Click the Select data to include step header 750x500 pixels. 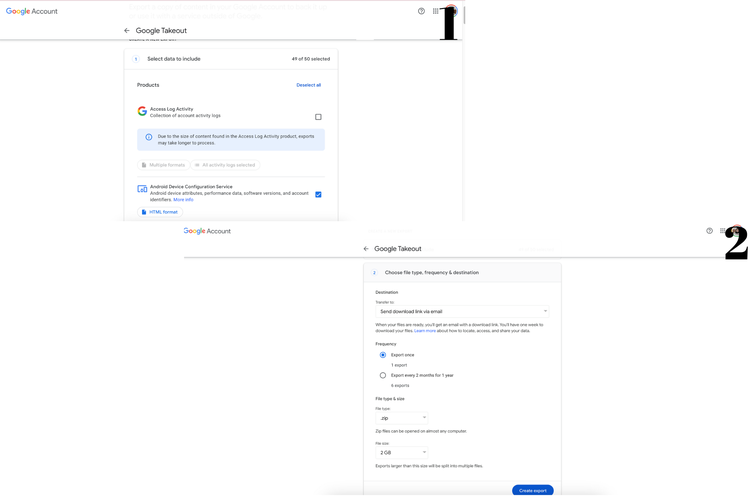174,59
